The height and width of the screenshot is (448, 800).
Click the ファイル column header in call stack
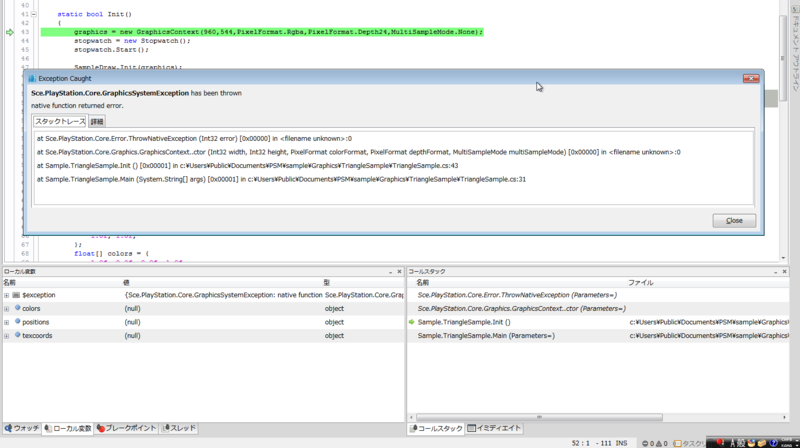click(707, 283)
